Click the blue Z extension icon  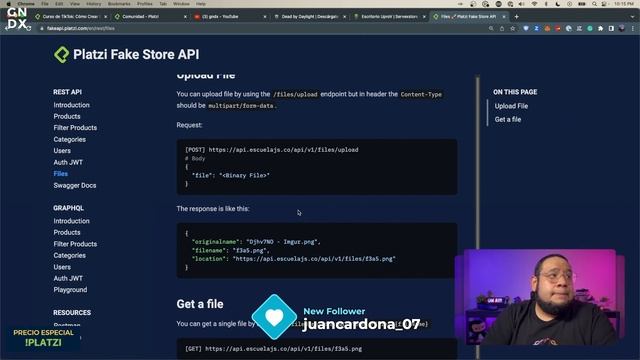point(536,29)
